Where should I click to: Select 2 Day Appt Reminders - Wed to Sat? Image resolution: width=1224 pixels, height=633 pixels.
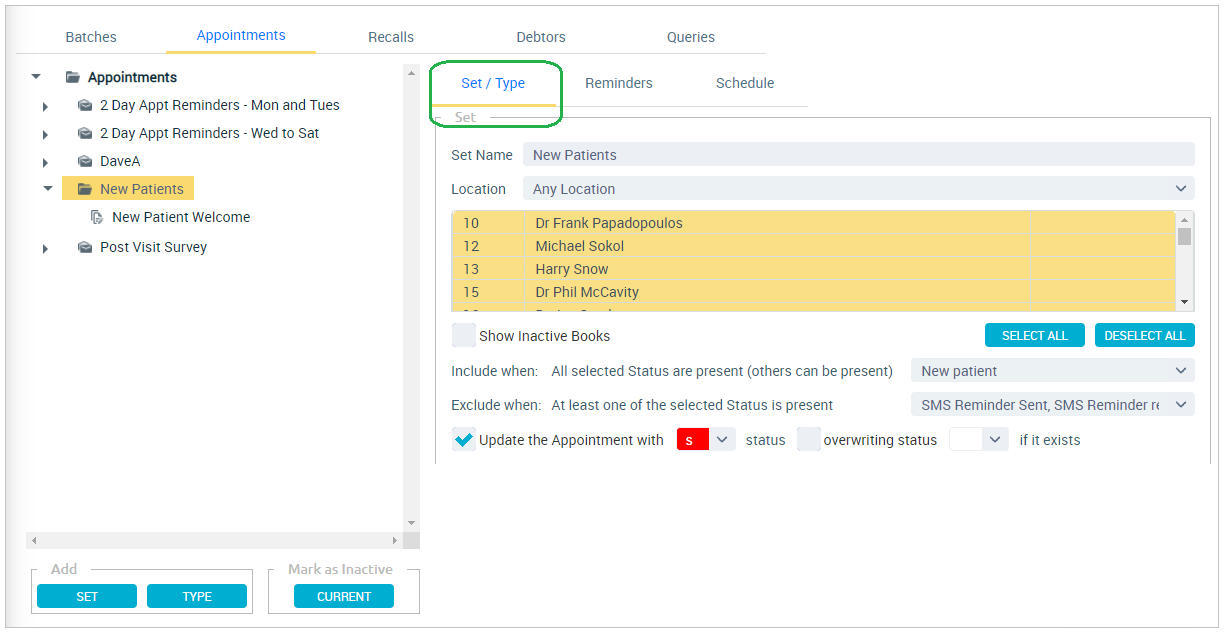pyautogui.click(x=209, y=133)
